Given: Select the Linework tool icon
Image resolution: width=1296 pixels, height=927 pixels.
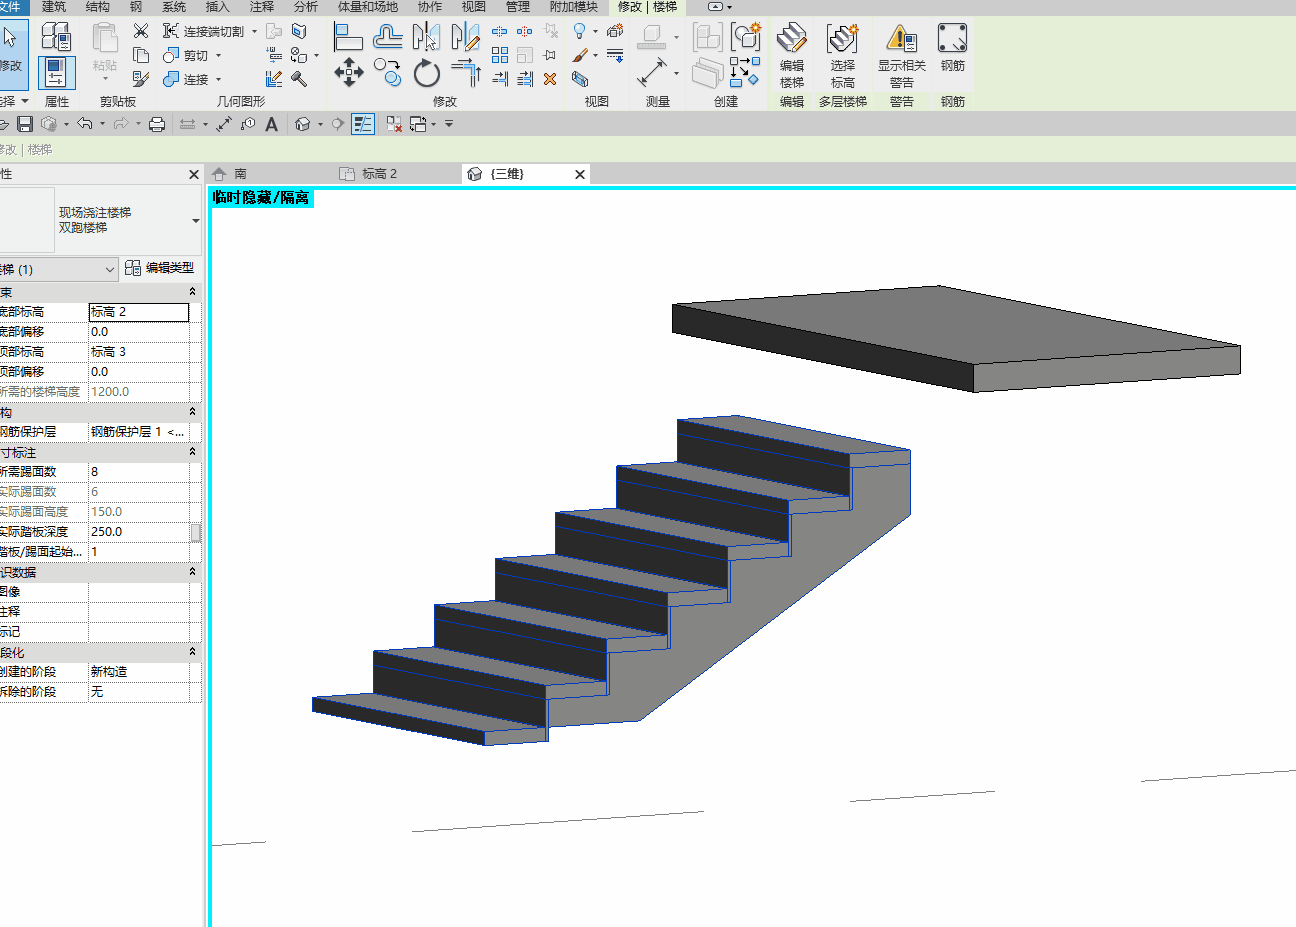Looking at the screenshot, I should coord(615,55).
